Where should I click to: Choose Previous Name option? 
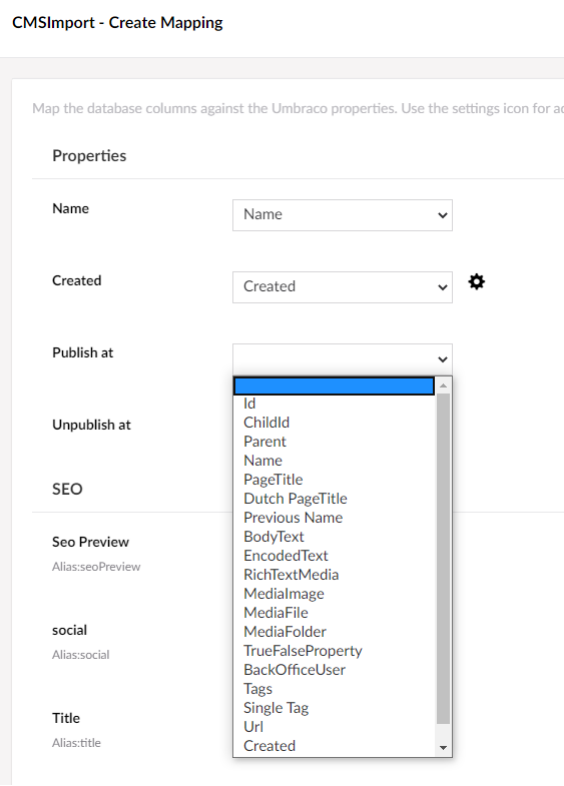[x=334, y=518]
